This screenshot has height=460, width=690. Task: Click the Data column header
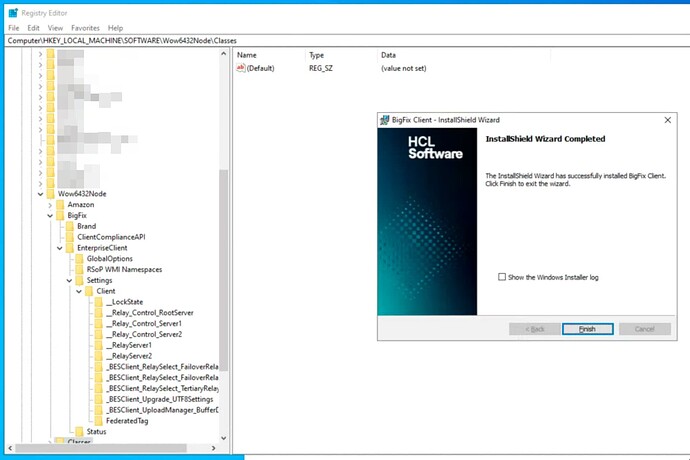[390, 54]
